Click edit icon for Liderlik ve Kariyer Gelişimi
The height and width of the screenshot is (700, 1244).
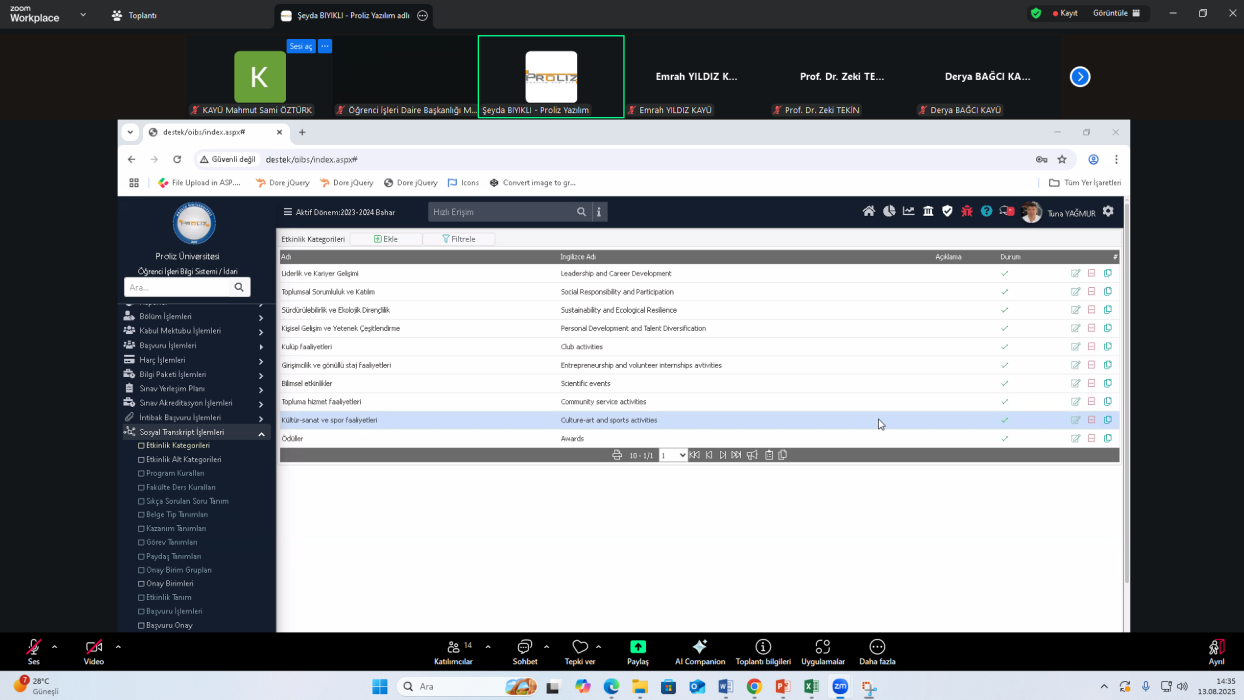point(1075,273)
